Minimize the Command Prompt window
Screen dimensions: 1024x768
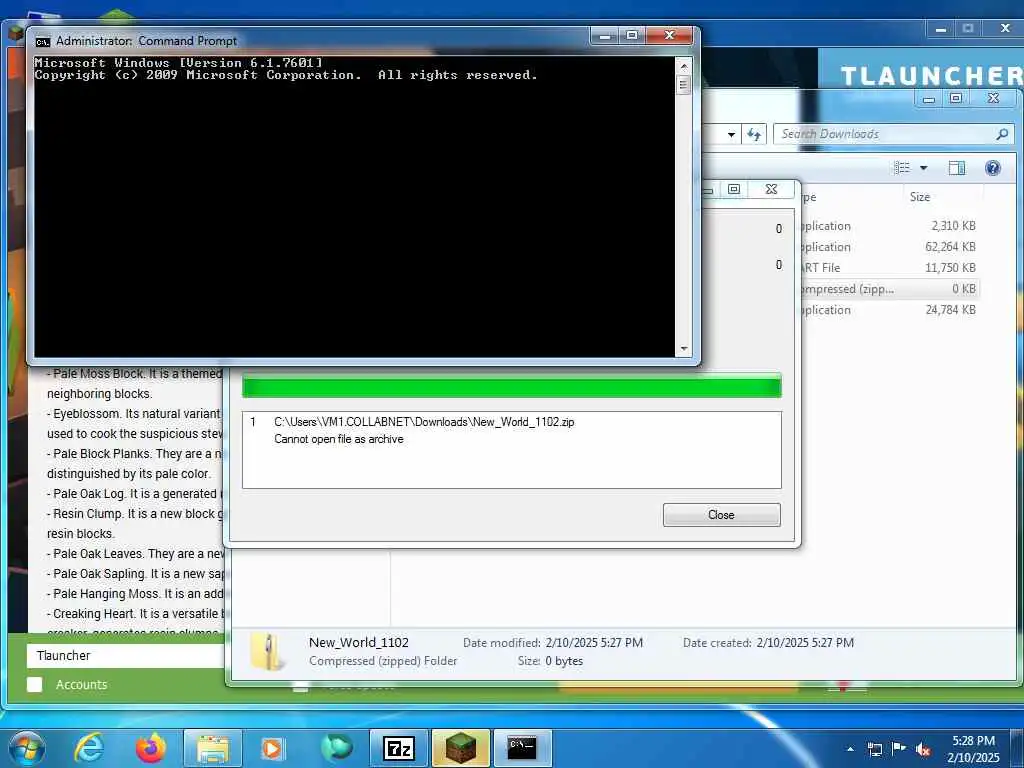click(x=605, y=35)
